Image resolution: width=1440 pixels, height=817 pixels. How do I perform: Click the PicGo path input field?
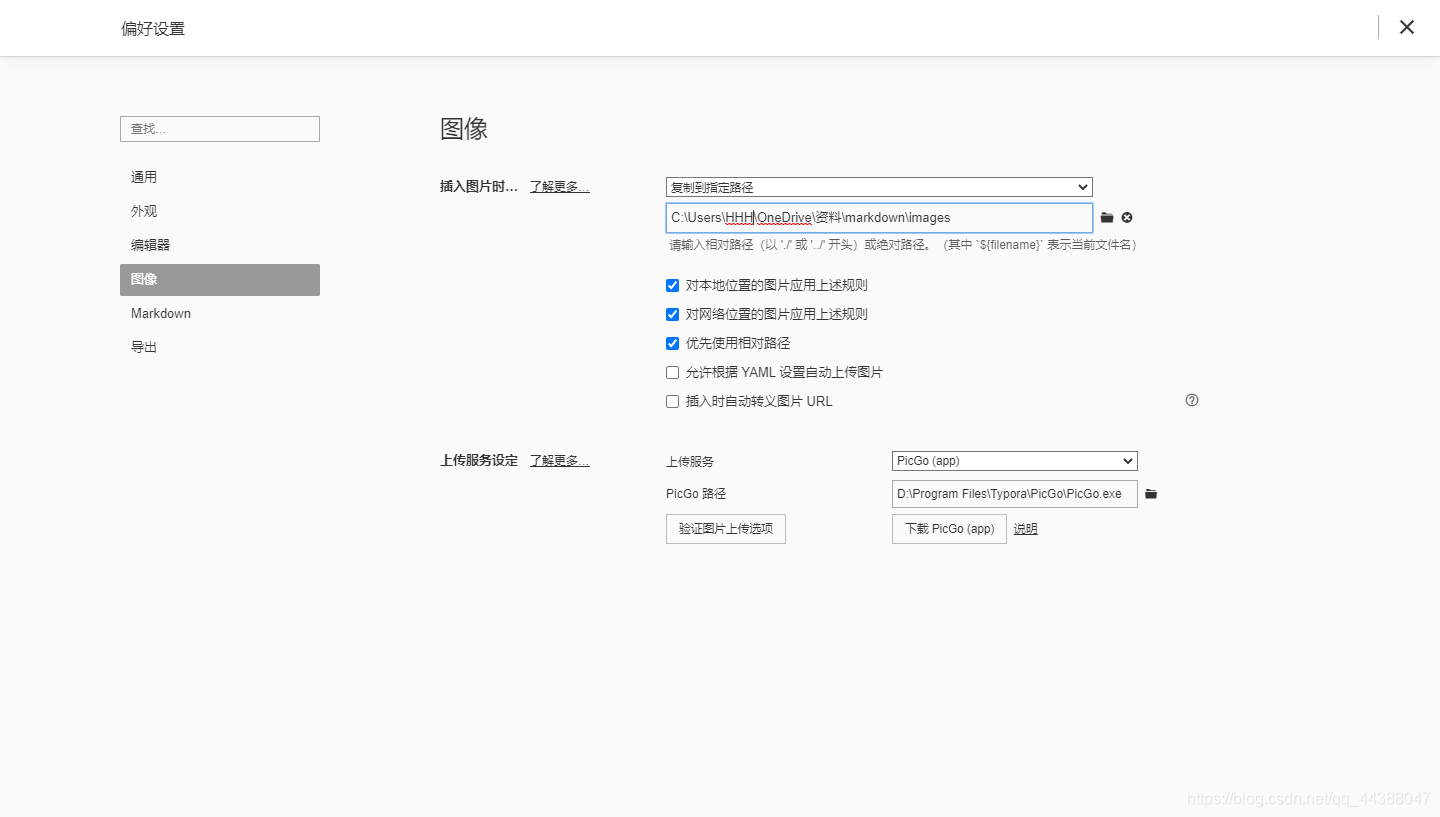click(1015, 494)
